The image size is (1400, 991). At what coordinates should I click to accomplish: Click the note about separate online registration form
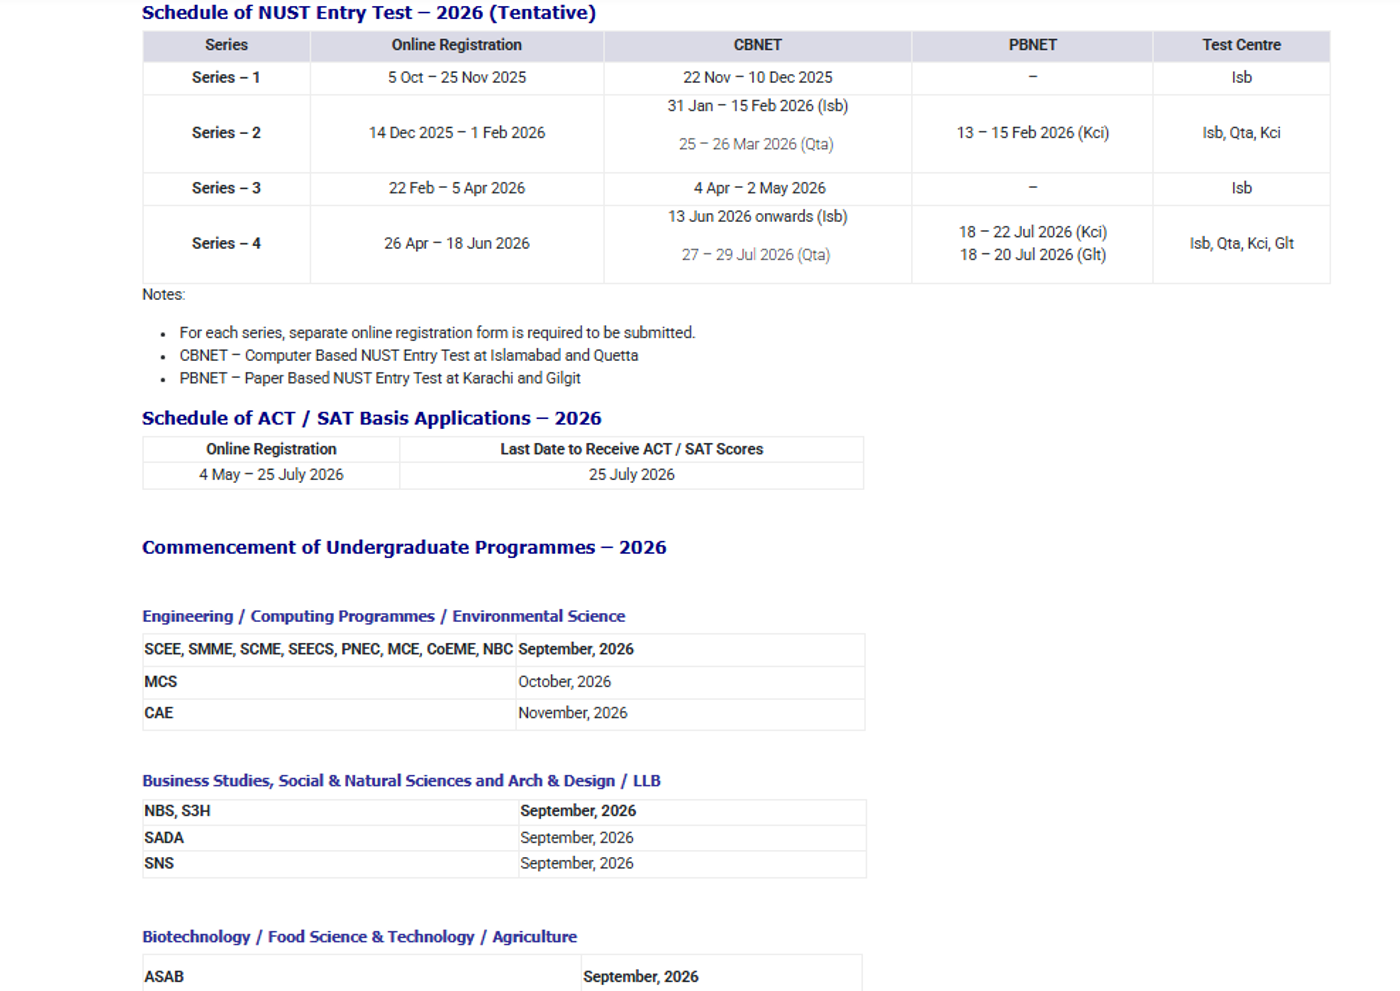tap(437, 333)
